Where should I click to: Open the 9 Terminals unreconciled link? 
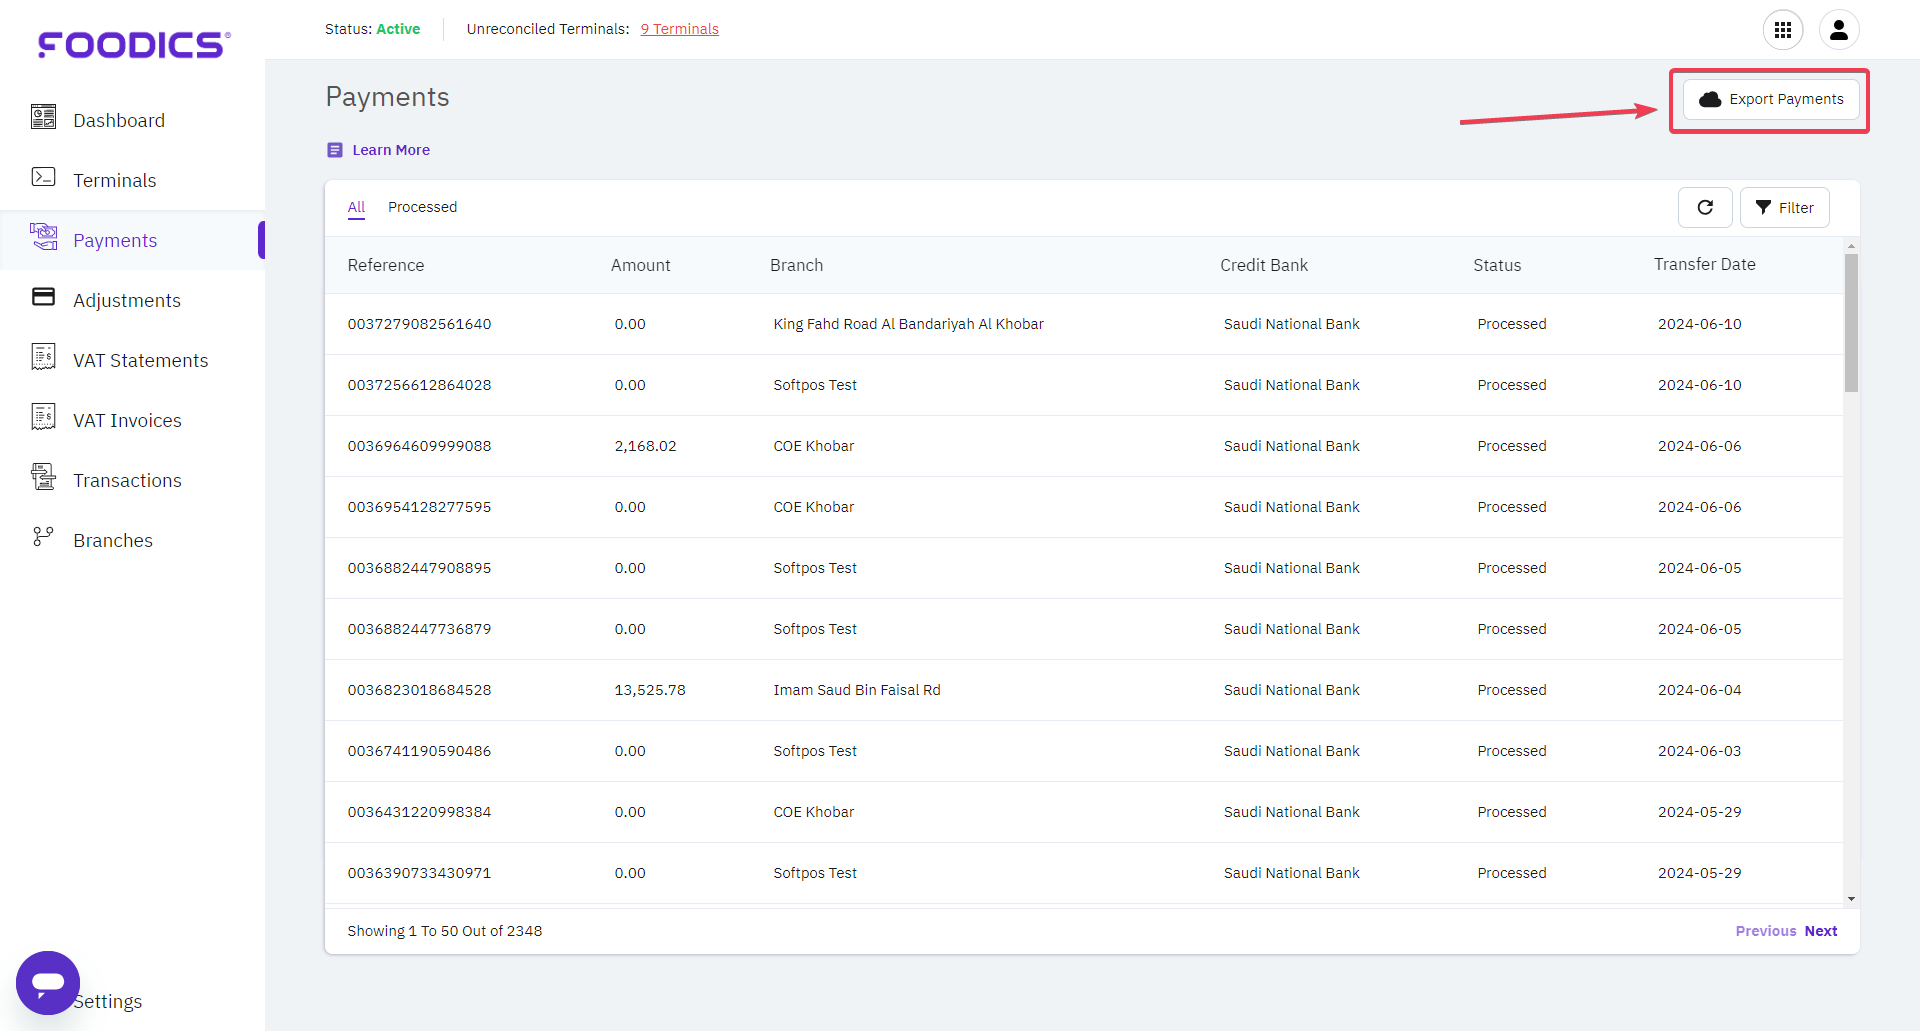pos(680,29)
